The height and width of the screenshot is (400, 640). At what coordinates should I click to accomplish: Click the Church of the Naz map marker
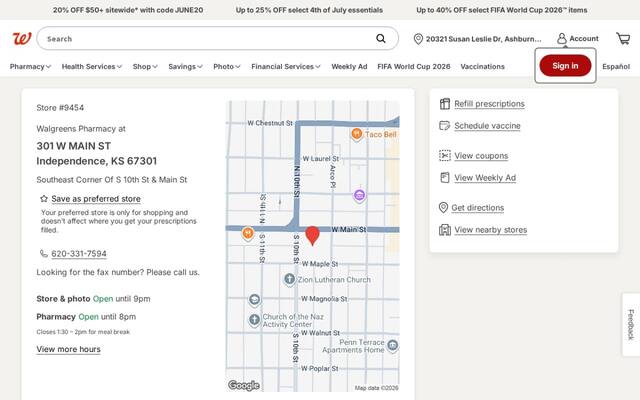pos(254,320)
